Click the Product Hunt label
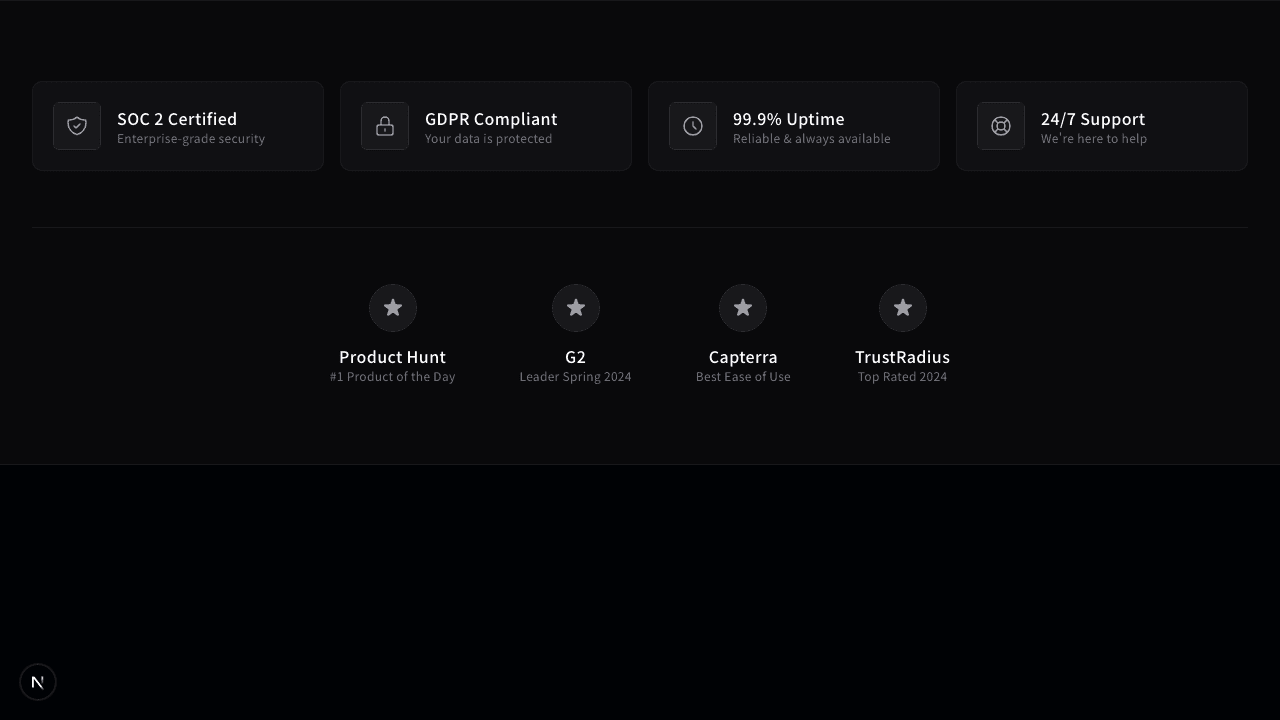1280x720 pixels. 392,357
